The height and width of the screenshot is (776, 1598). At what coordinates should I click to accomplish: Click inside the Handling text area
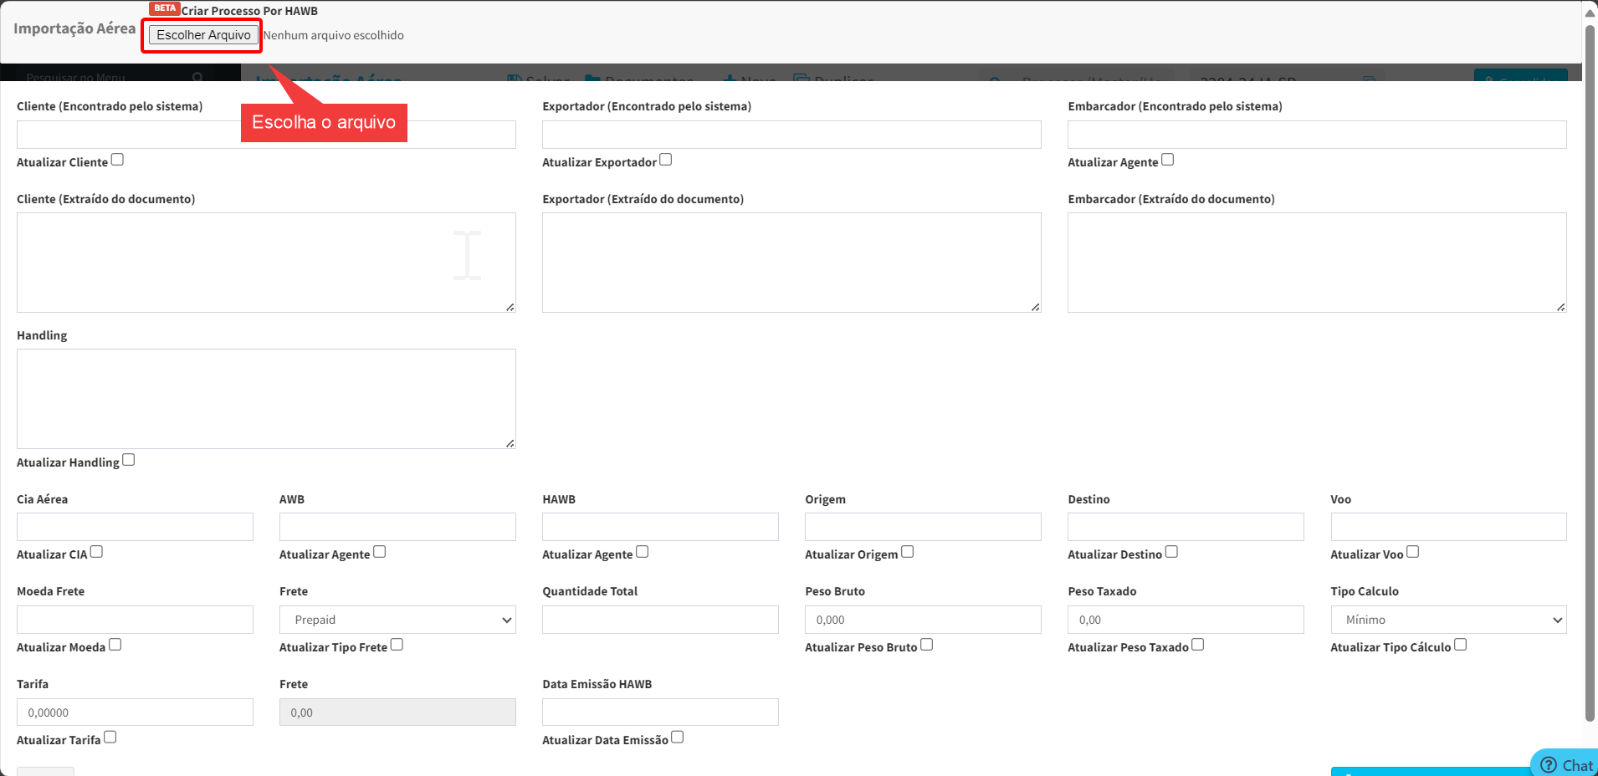click(x=266, y=399)
